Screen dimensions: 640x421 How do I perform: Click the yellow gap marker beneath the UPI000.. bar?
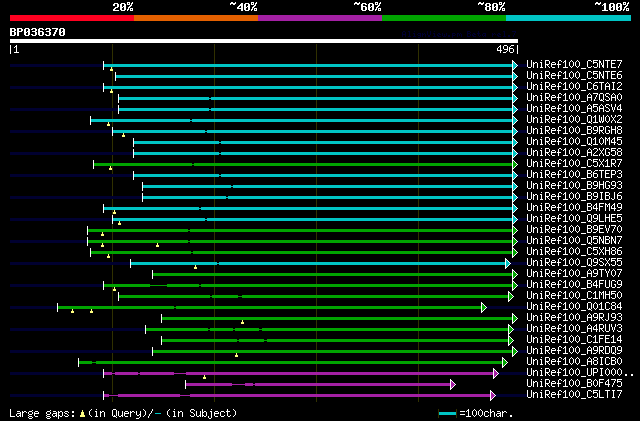[x=204, y=377]
